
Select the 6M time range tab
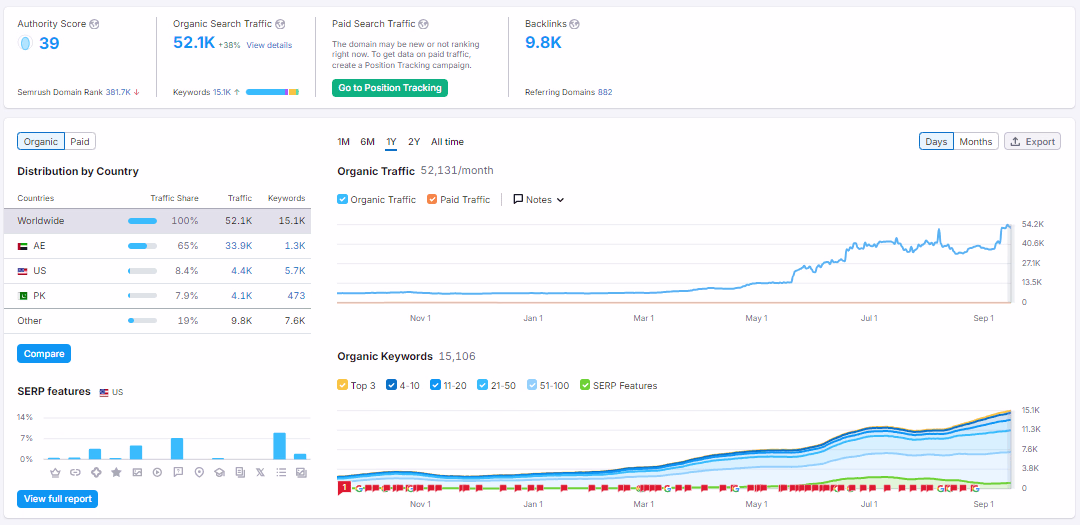[367, 142]
